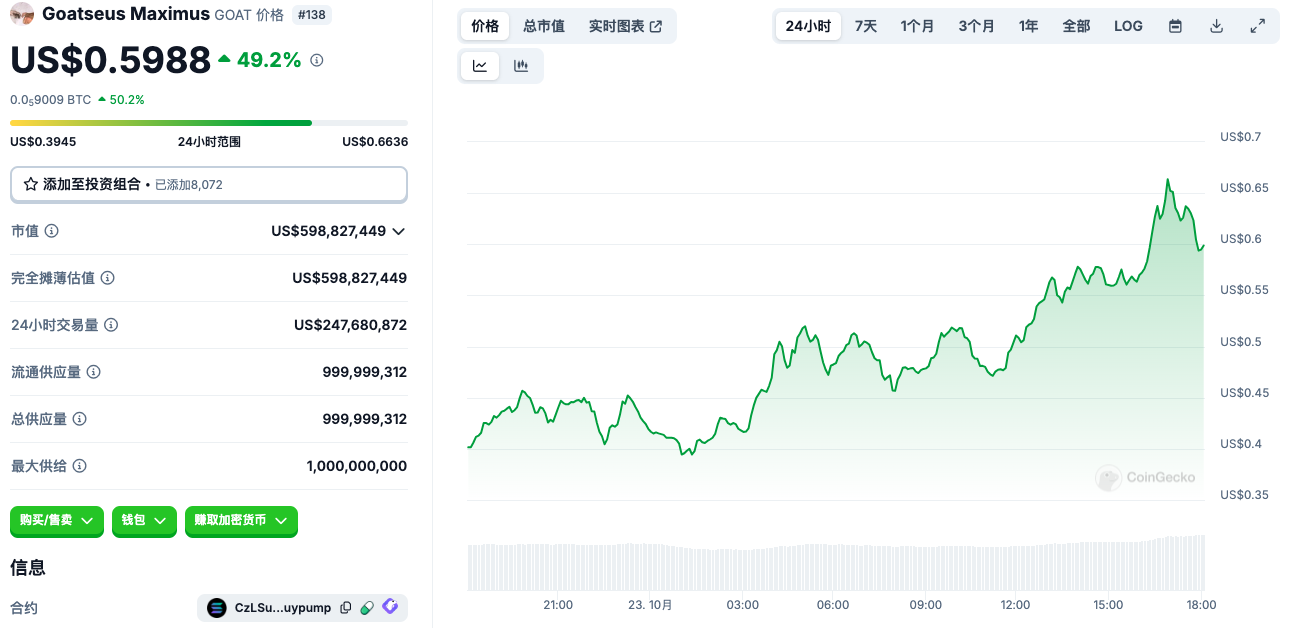Switch to the line chart view
Screen dimensions: 1295x628
(x=480, y=66)
